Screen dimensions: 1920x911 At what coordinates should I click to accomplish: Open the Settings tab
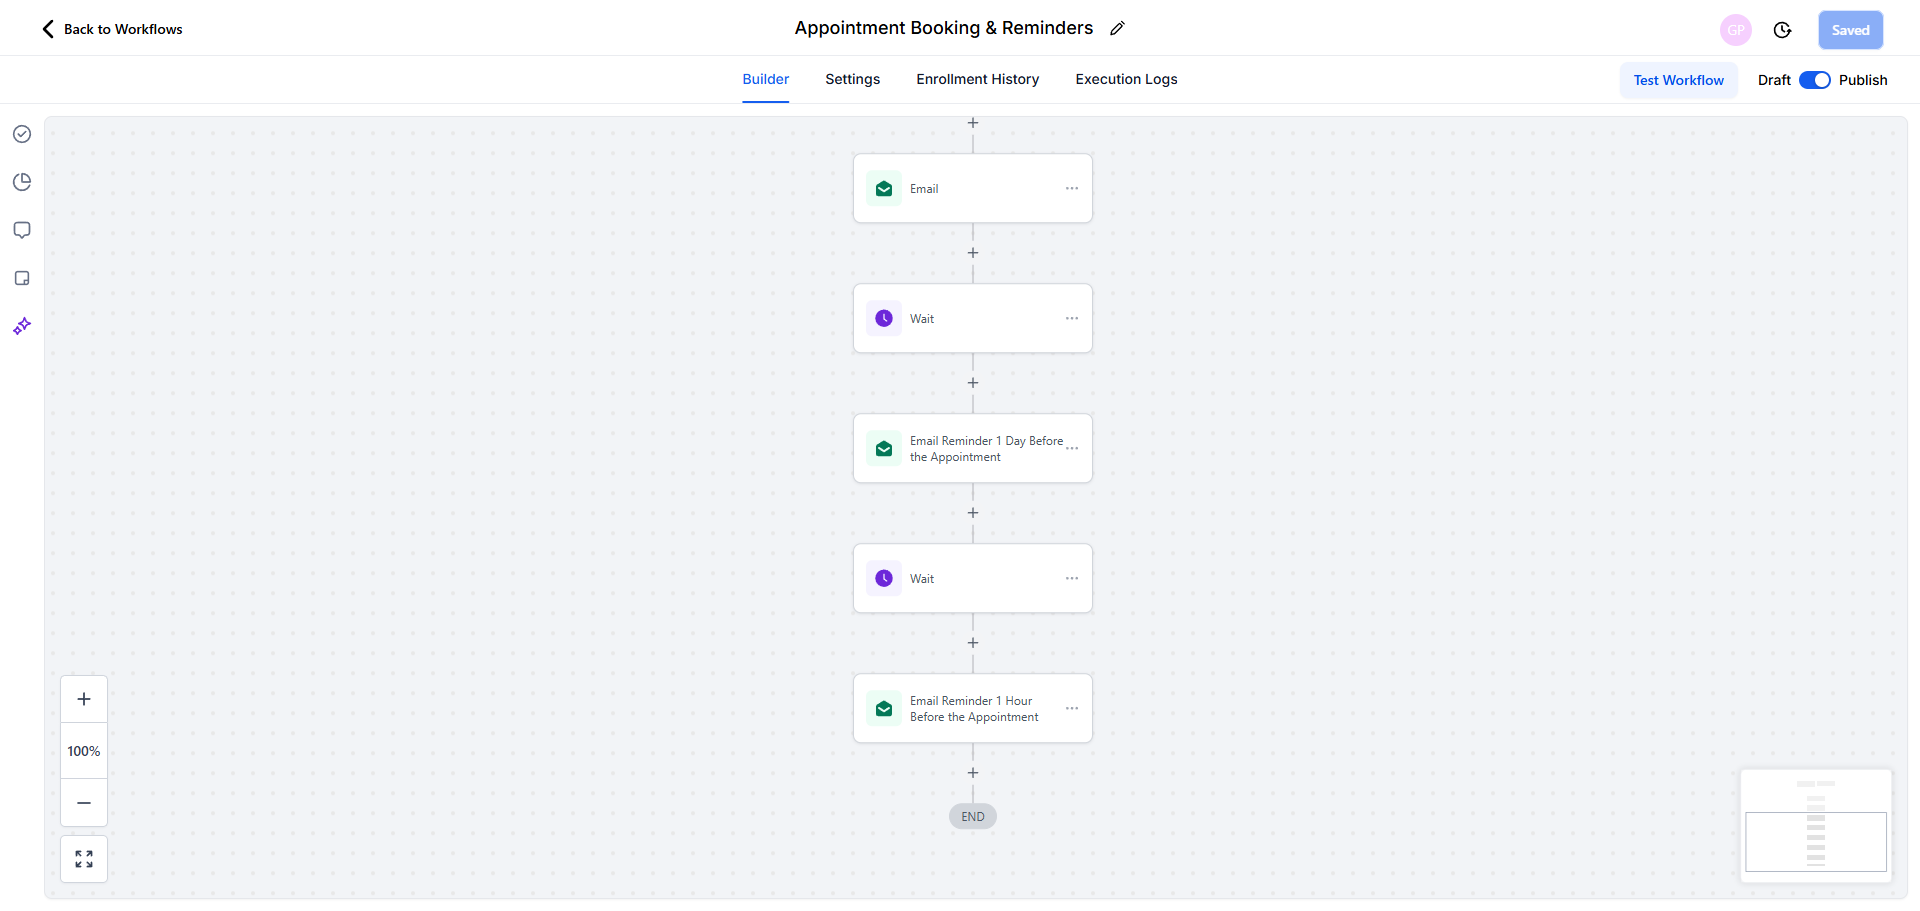[x=852, y=79]
